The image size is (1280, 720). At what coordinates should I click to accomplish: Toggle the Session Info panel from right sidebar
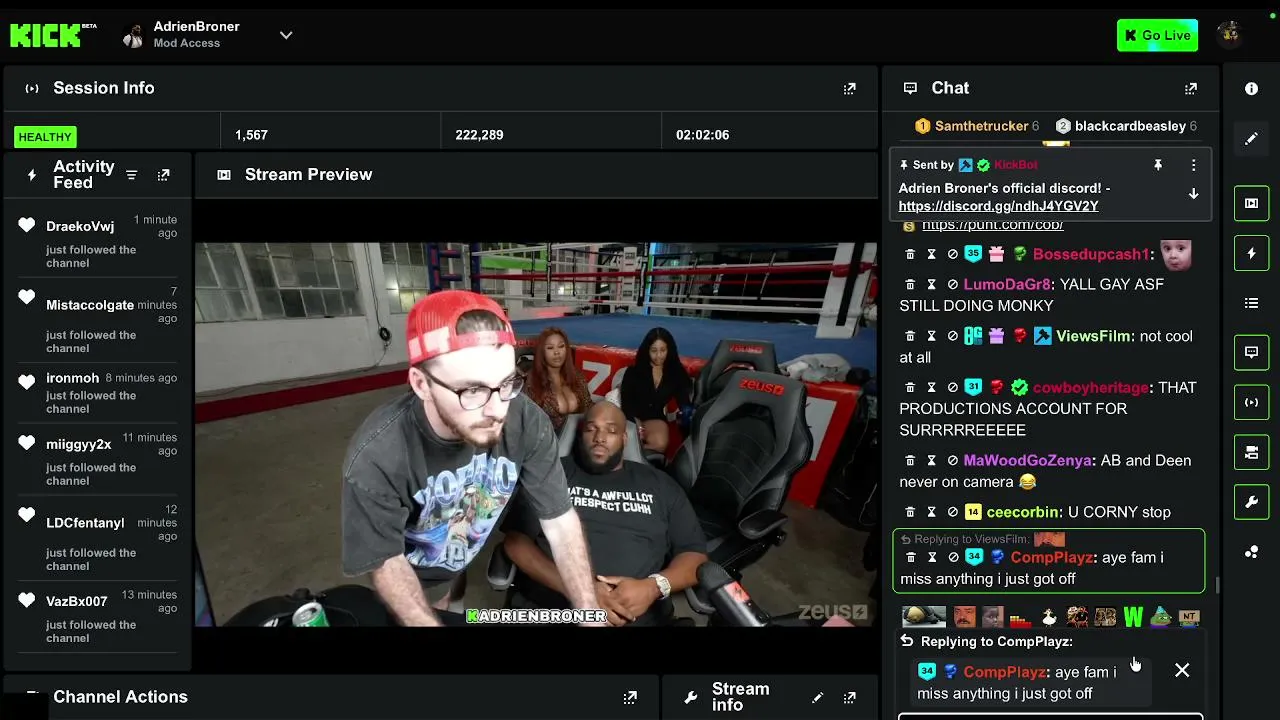tap(1251, 402)
